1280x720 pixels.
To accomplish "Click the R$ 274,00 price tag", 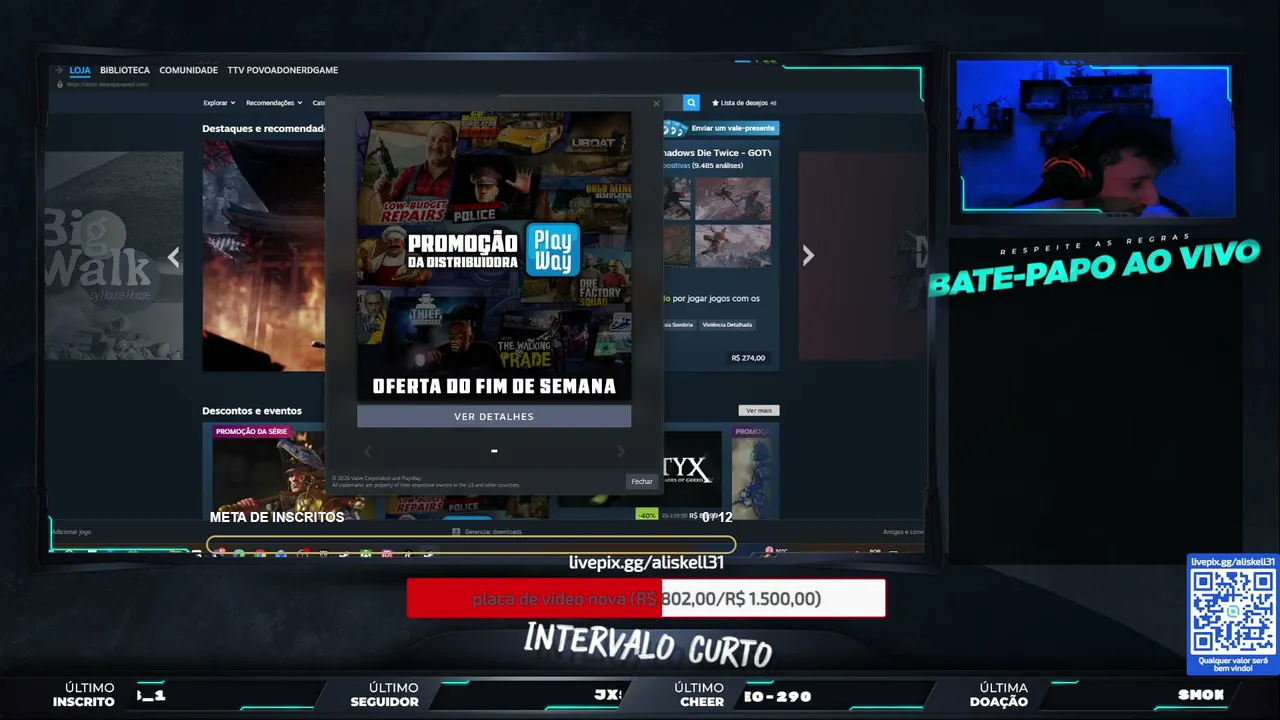I will 748,358.
